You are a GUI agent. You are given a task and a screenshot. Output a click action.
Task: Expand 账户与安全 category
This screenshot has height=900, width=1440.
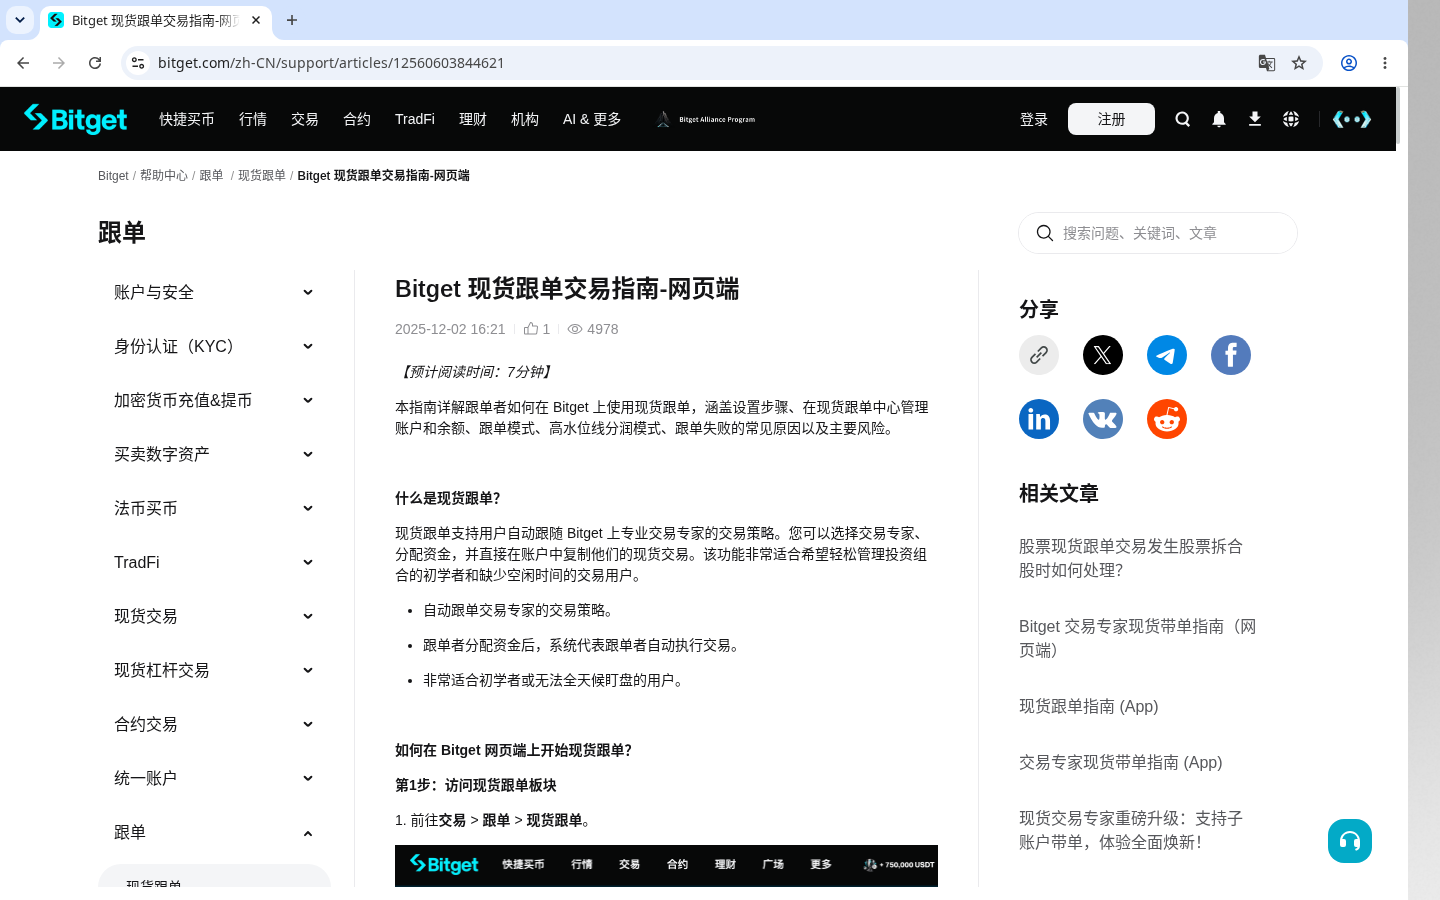tap(214, 292)
